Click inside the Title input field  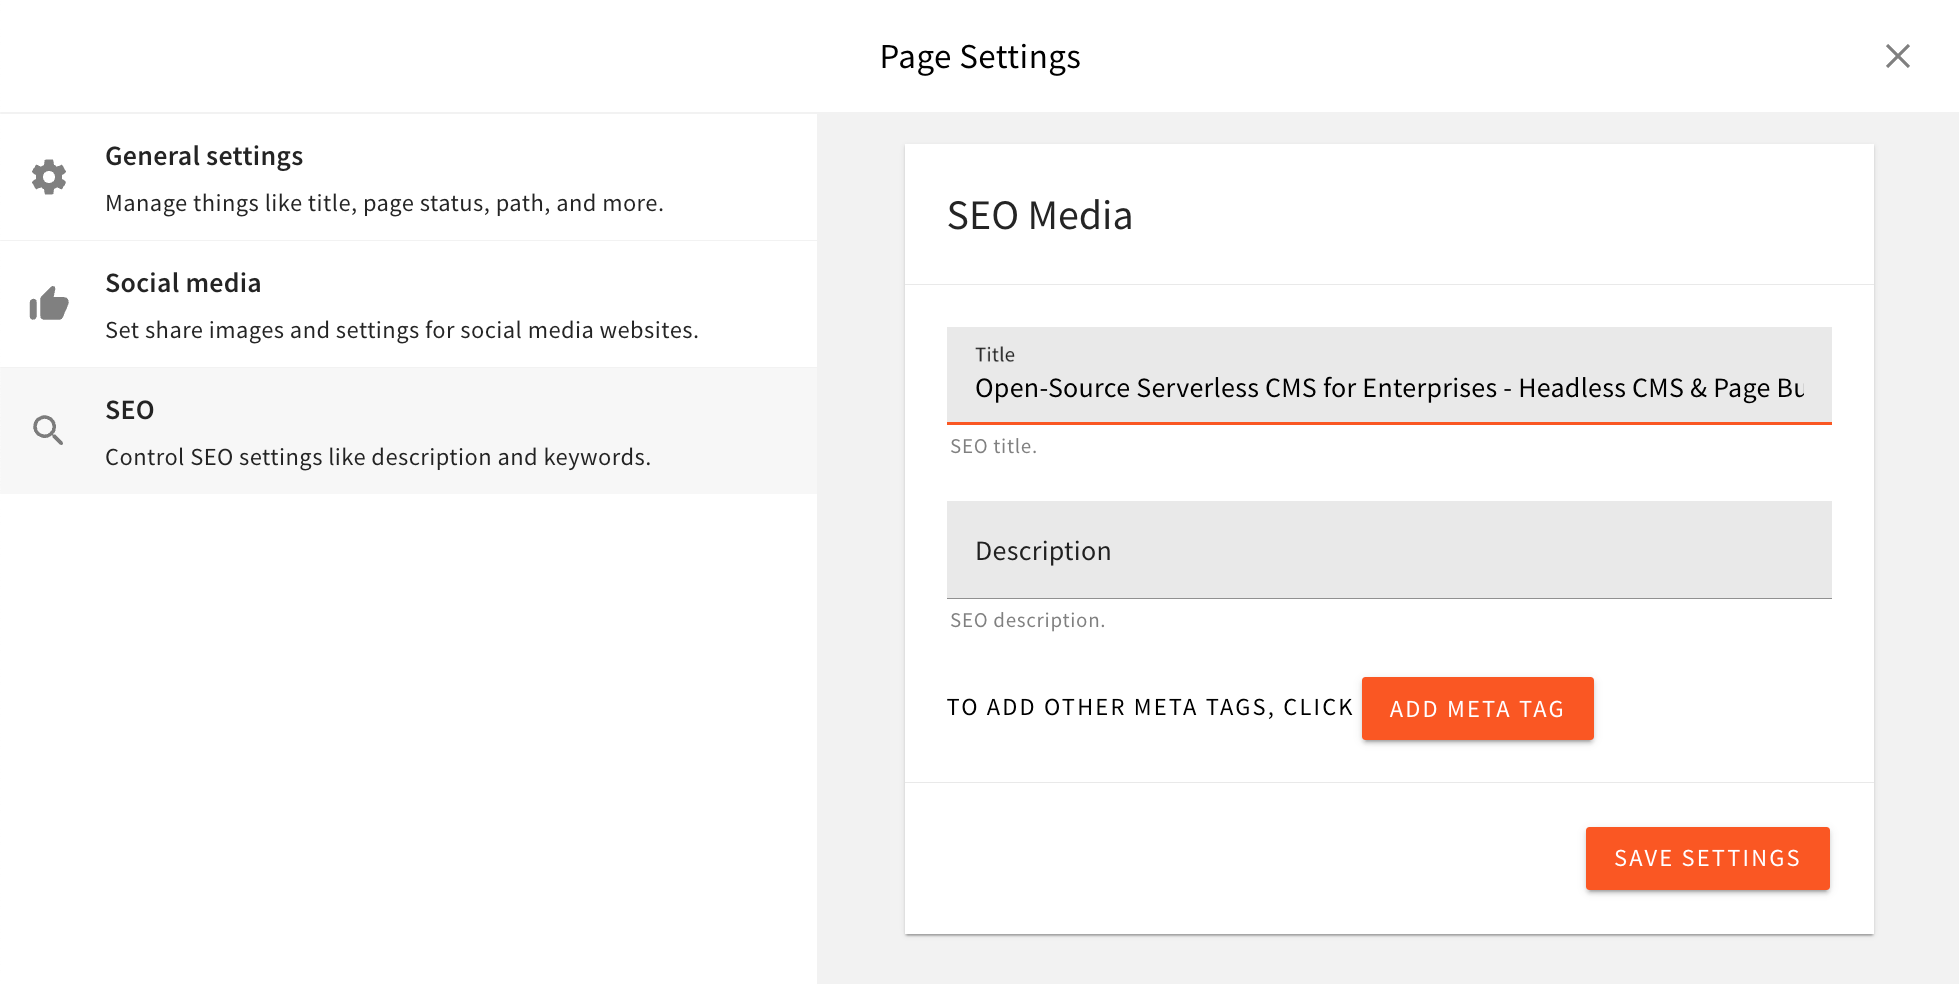pos(1388,388)
